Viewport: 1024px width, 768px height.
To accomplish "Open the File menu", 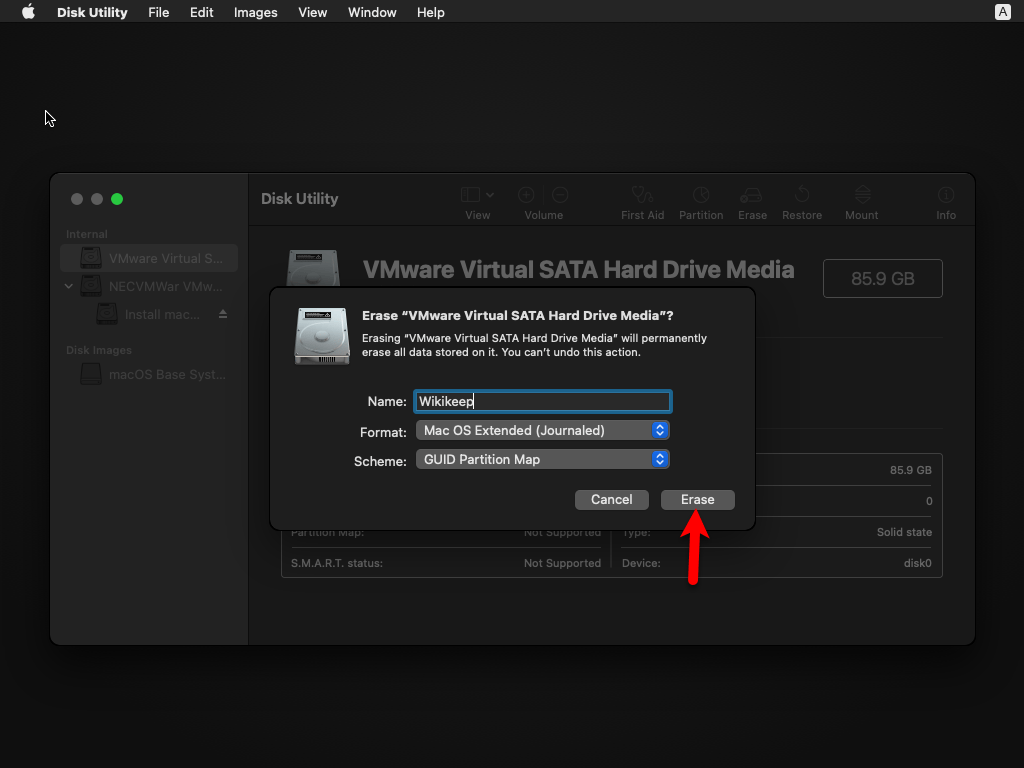I will pos(159,12).
